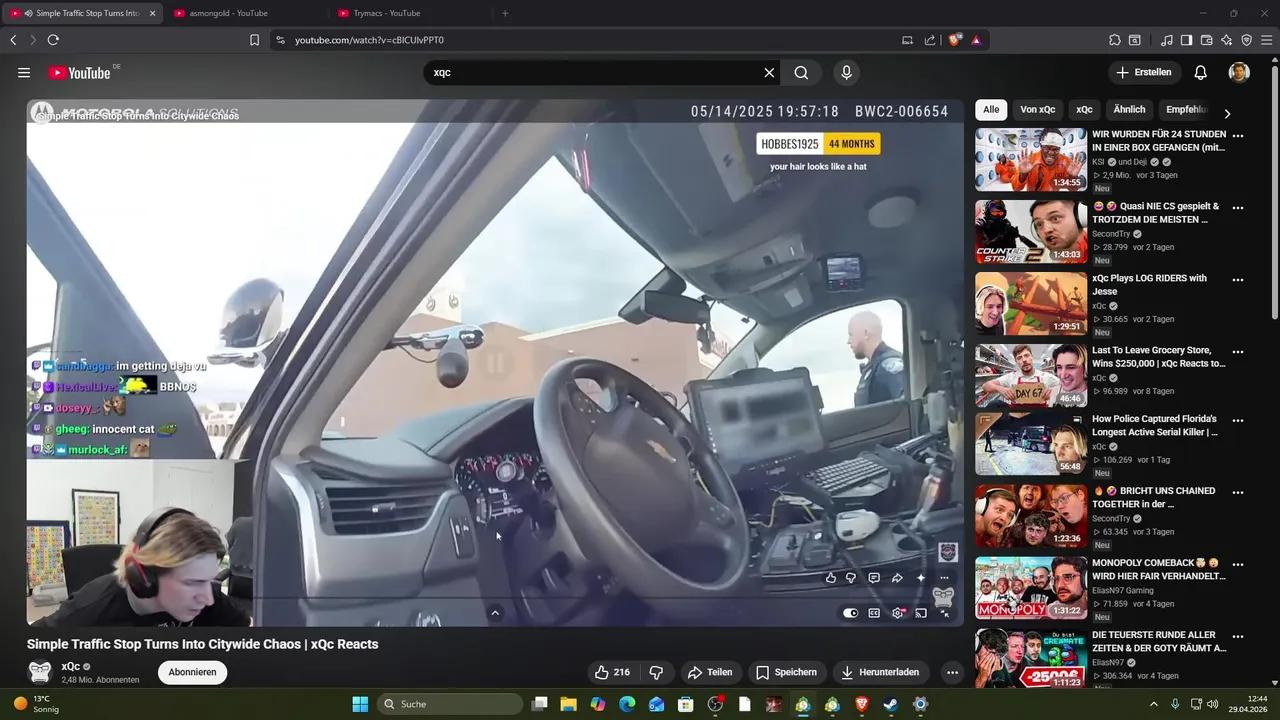Click thumbs-down inside the player overlay
The height and width of the screenshot is (720, 1280).
point(851,578)
